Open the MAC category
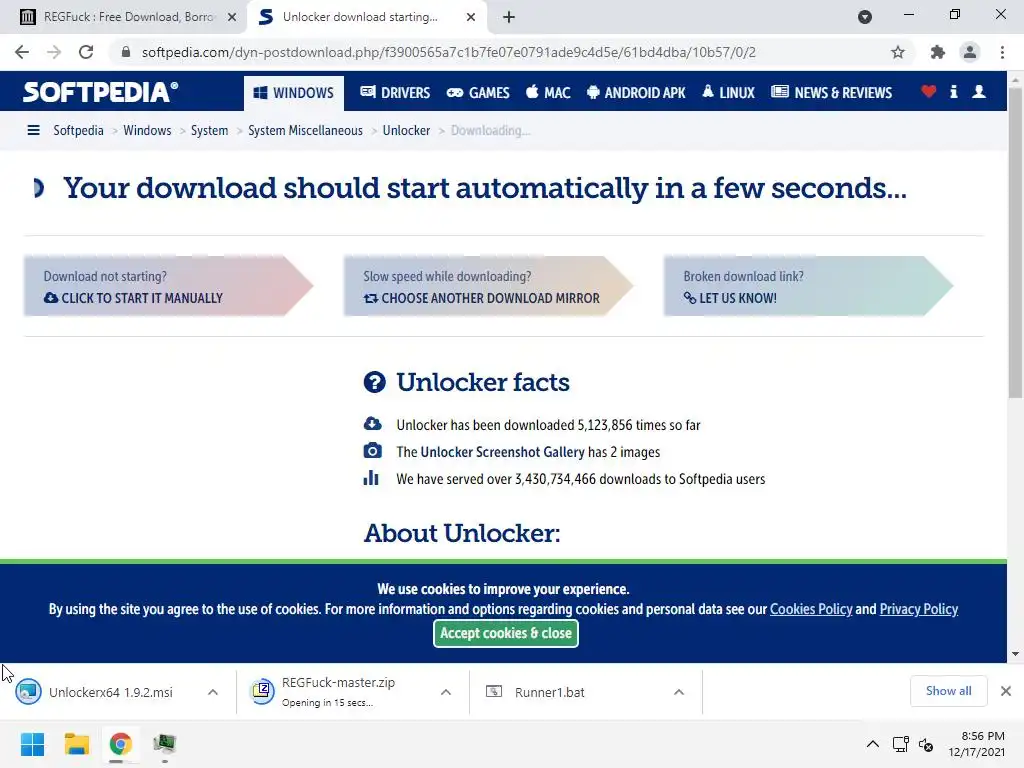Screen dimensions: 1024x768 pyautogui.click(x=549, y=93)
